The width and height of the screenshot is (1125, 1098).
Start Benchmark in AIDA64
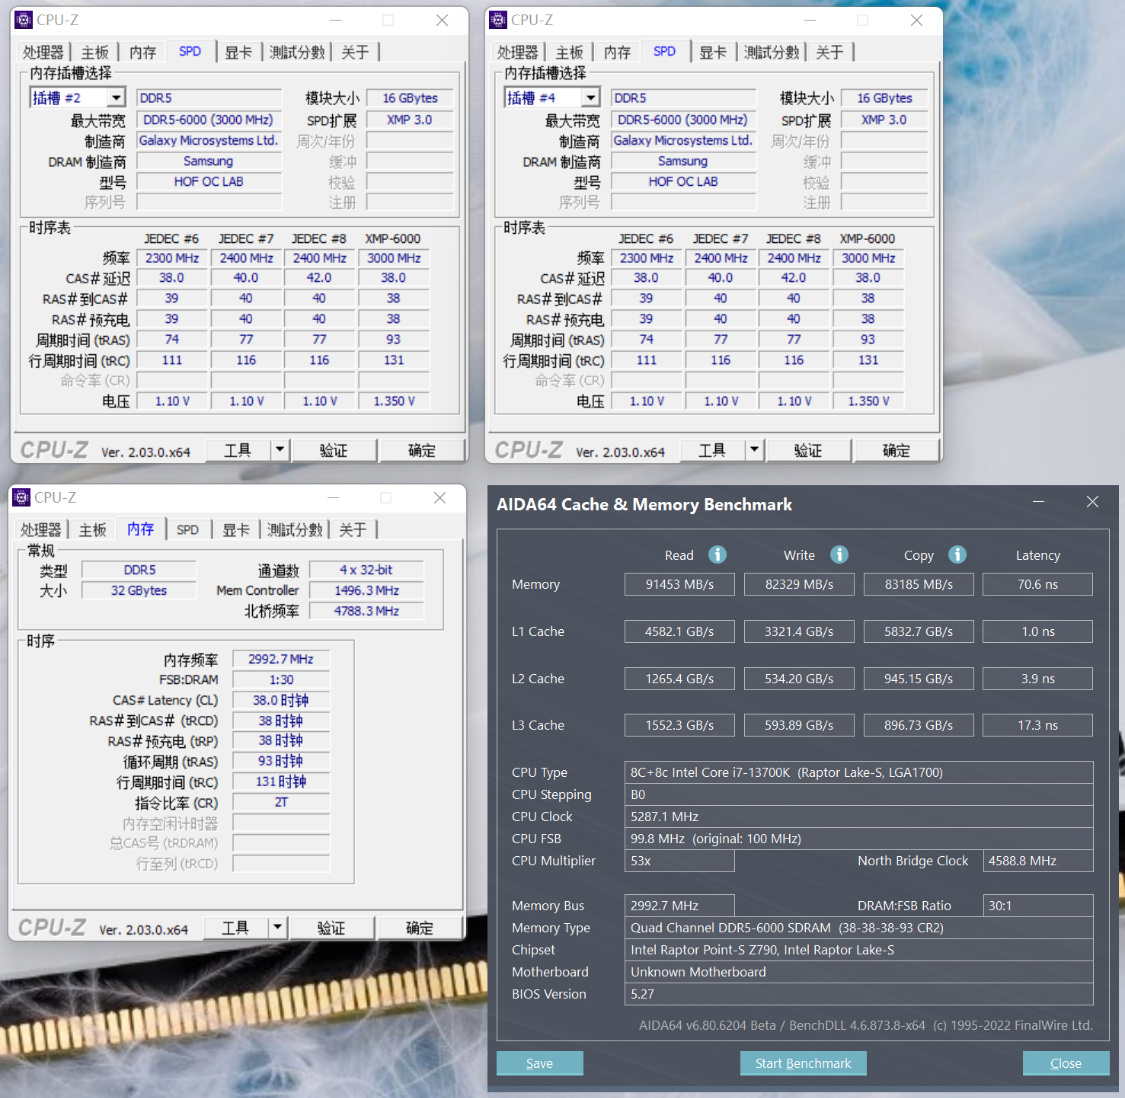803,1063
